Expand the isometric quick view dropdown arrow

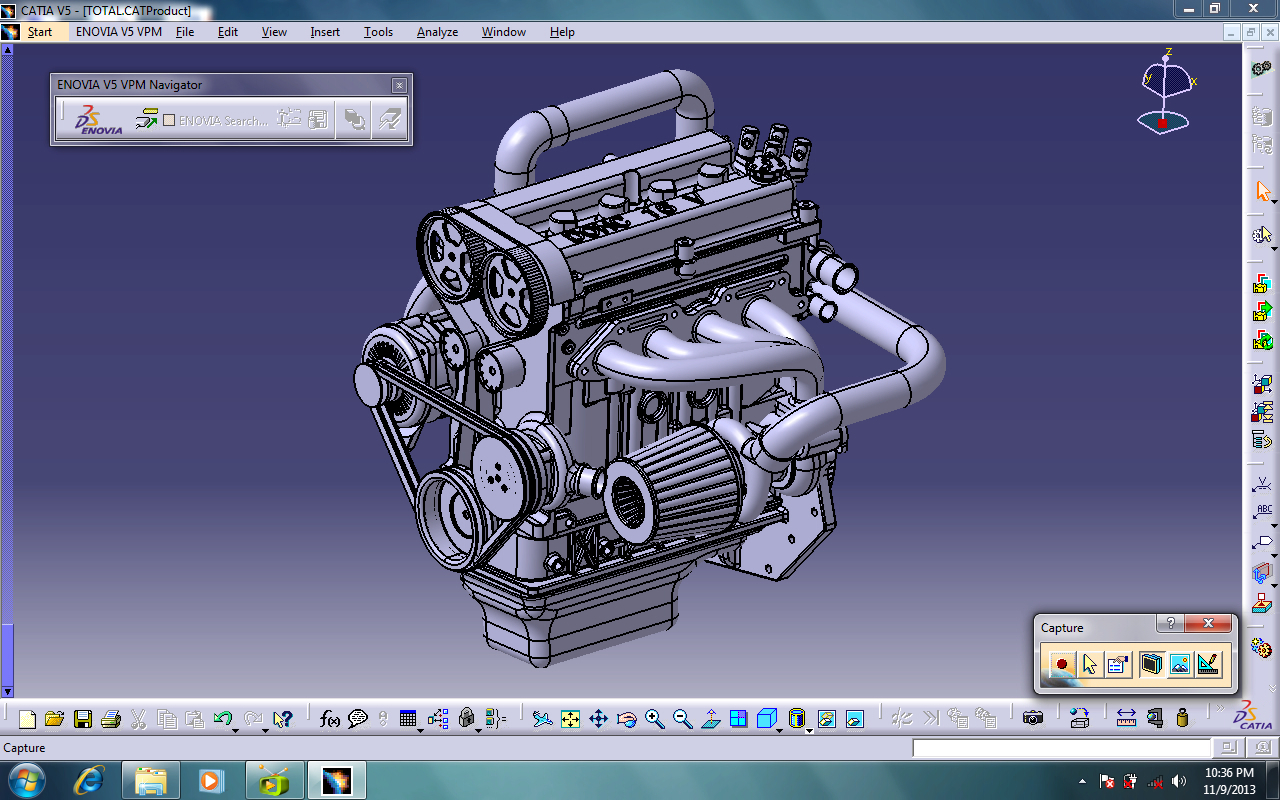point(781,730)
